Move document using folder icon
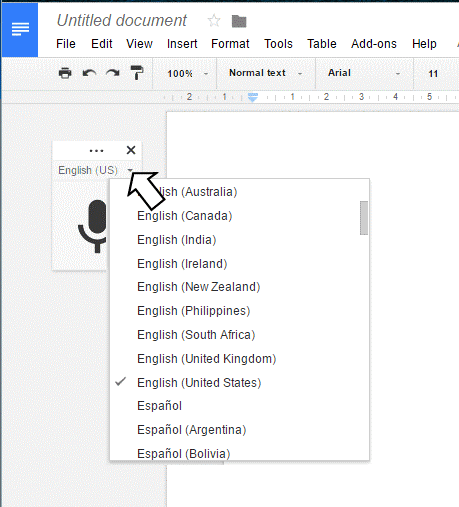This screenshot has width=459, height=507. 239,21
